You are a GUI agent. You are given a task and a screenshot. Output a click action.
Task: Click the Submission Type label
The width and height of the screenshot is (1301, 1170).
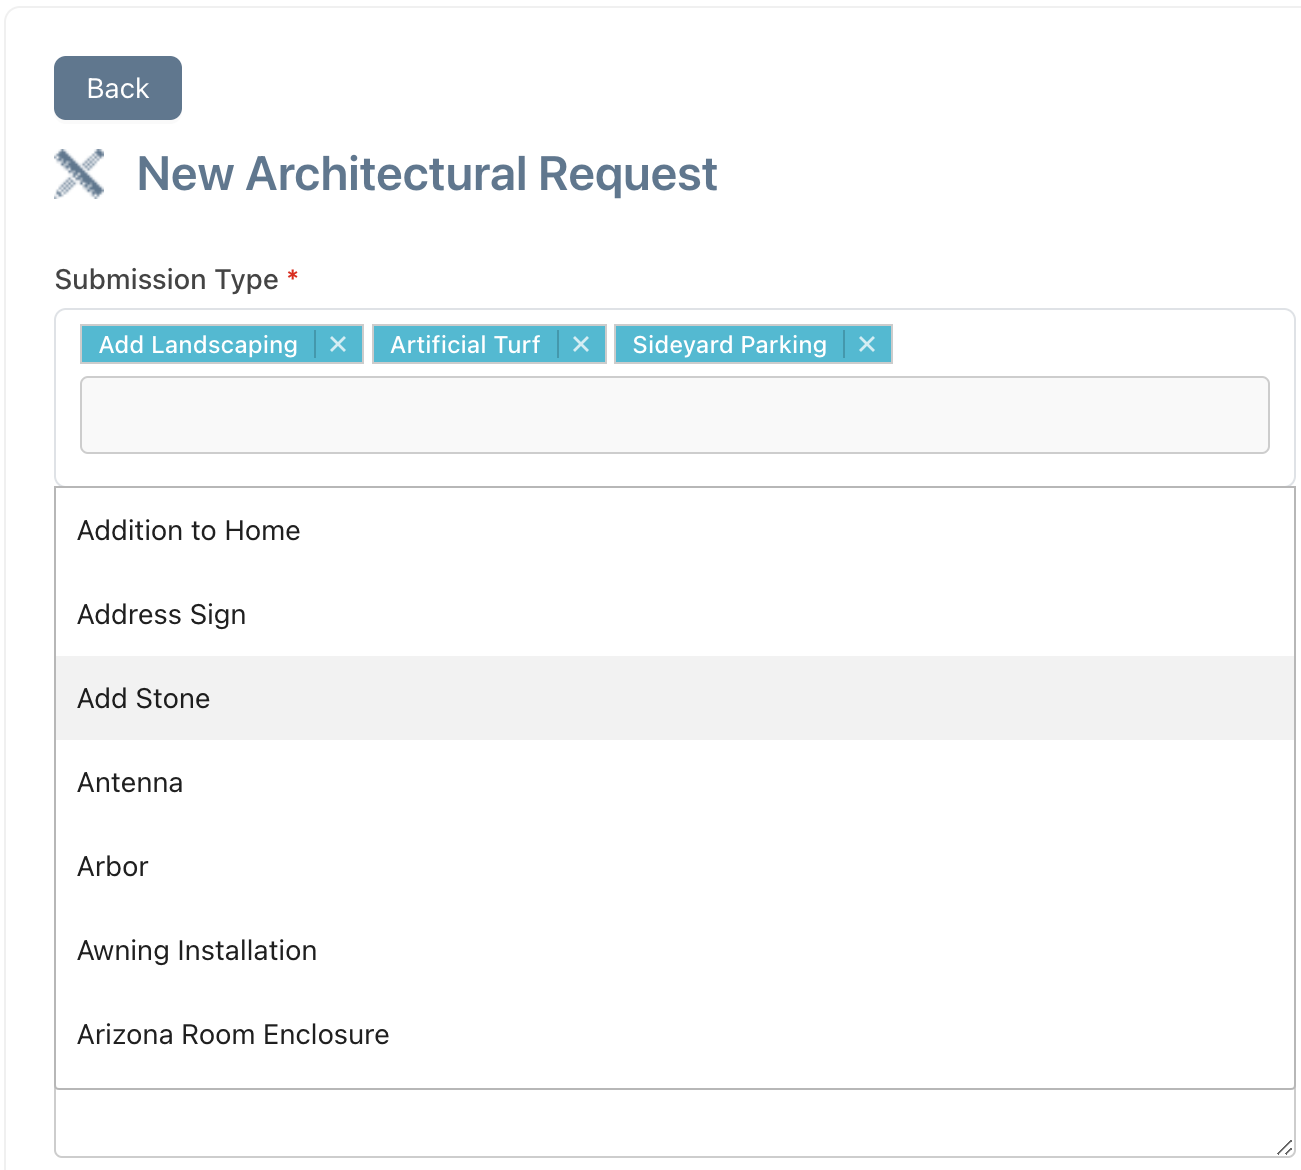[x=167, y=279]
